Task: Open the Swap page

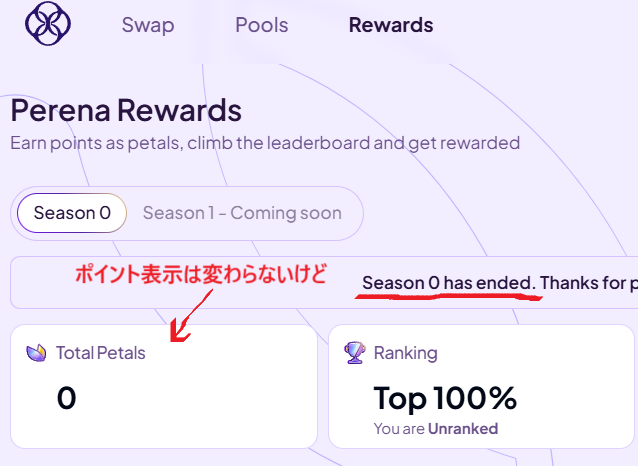Action: tap(148, 25)
